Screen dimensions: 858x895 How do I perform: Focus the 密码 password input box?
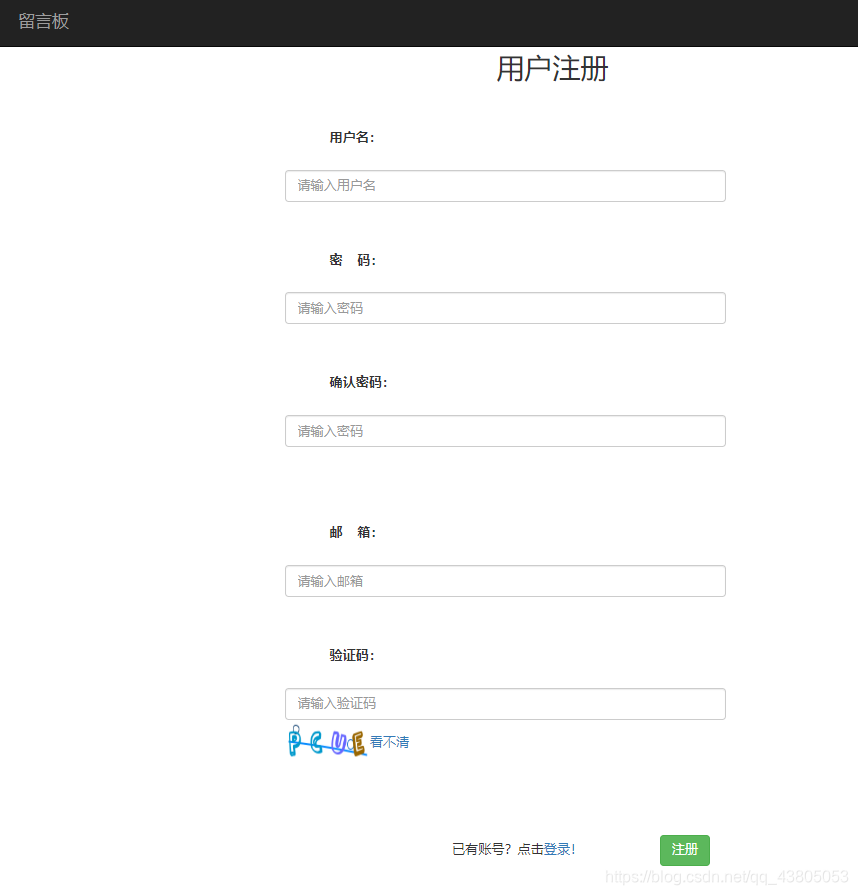coord(505,308)
